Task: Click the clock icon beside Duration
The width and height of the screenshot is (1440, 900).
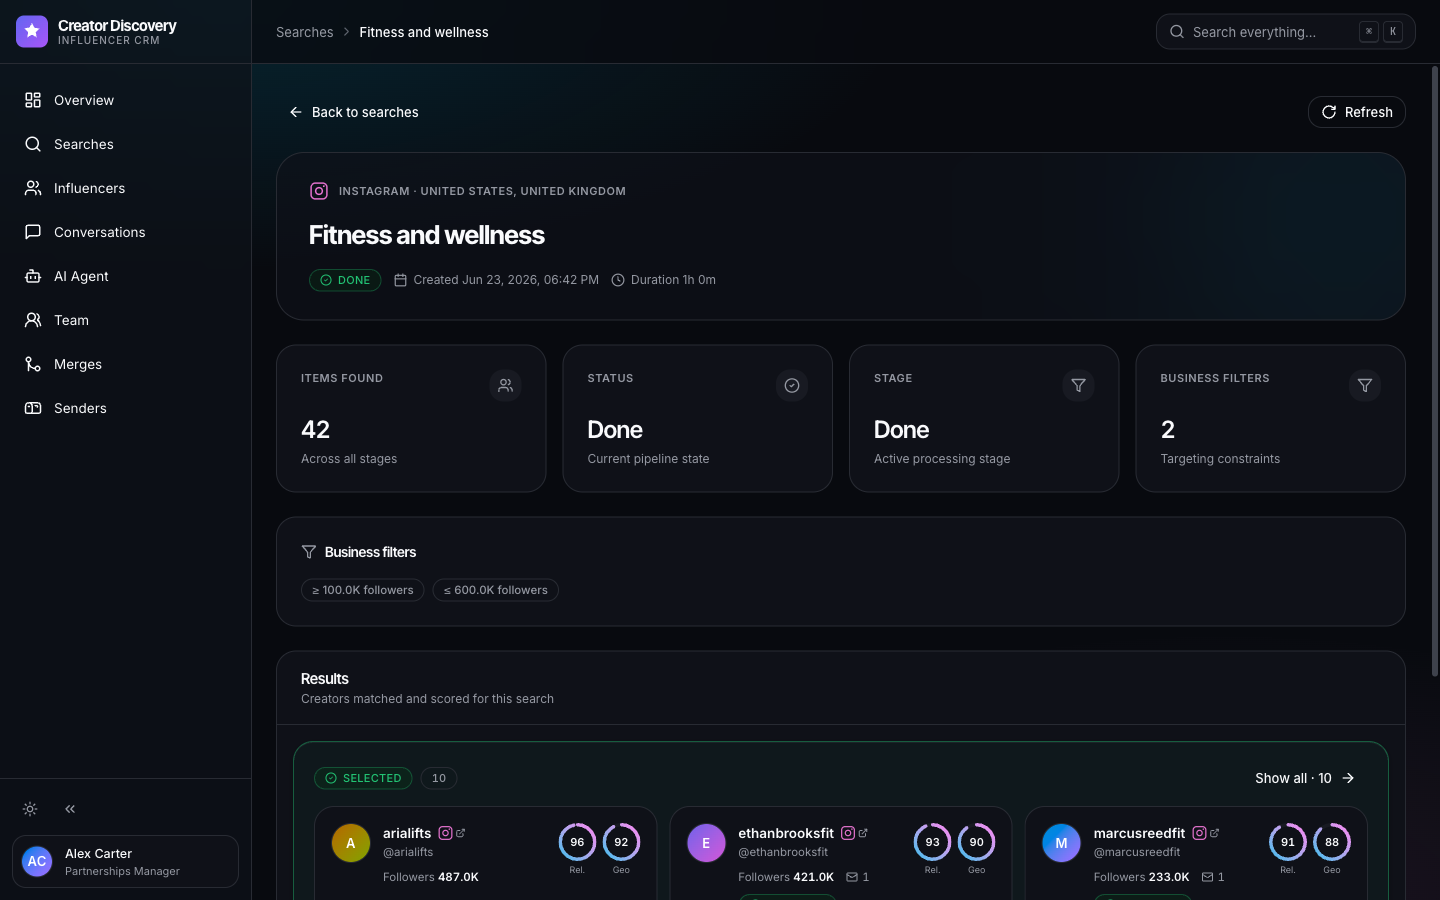Action: click(x=618, y=280)
